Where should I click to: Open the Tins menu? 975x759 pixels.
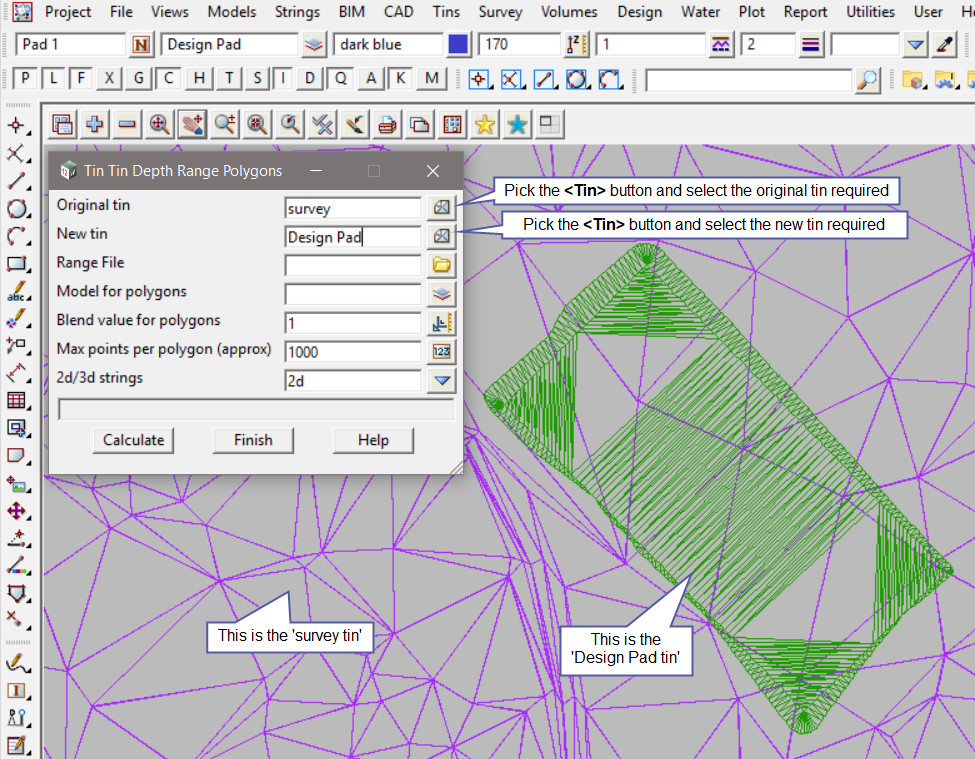pyautogui.click(x=446, y=12)
